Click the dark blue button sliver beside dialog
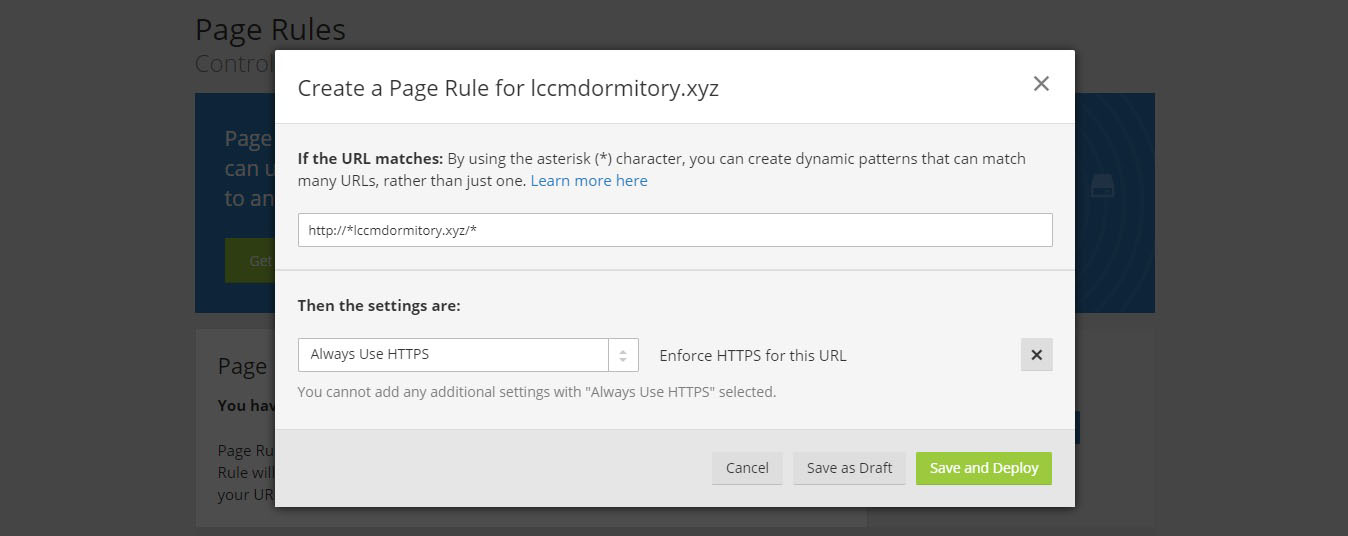Screen dimensions: 1348x536 (1077, 428)
